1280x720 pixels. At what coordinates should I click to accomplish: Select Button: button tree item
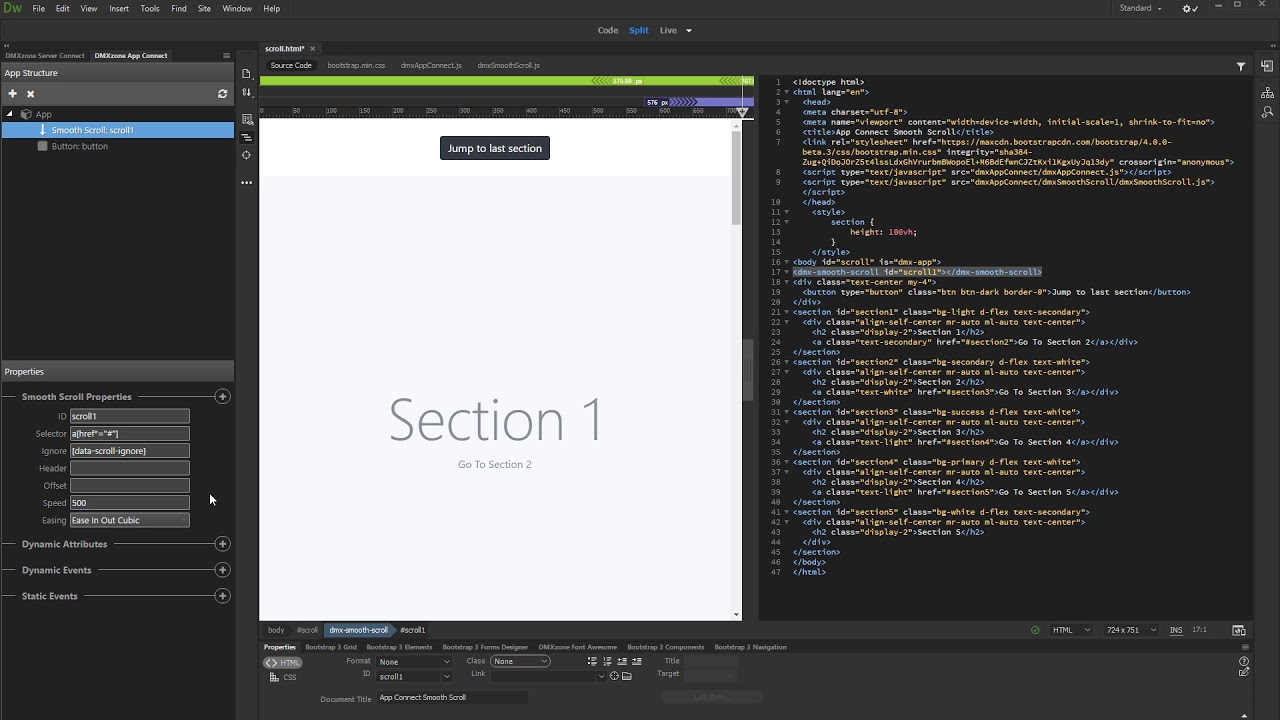[x=79, y=146]
